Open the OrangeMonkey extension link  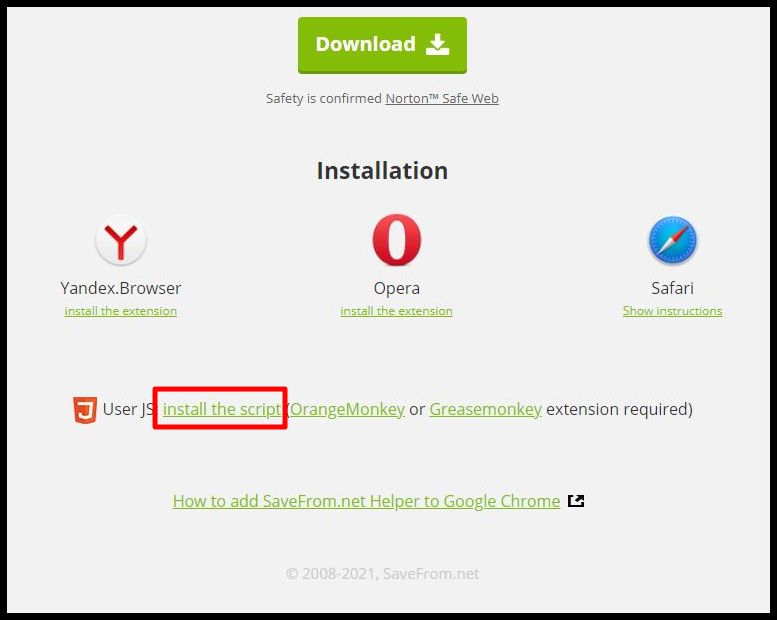point(347,409)
